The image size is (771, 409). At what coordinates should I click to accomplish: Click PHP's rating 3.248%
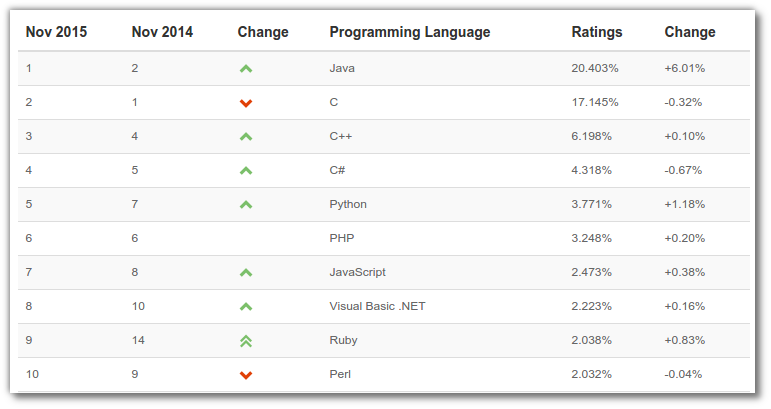[592, 238]
